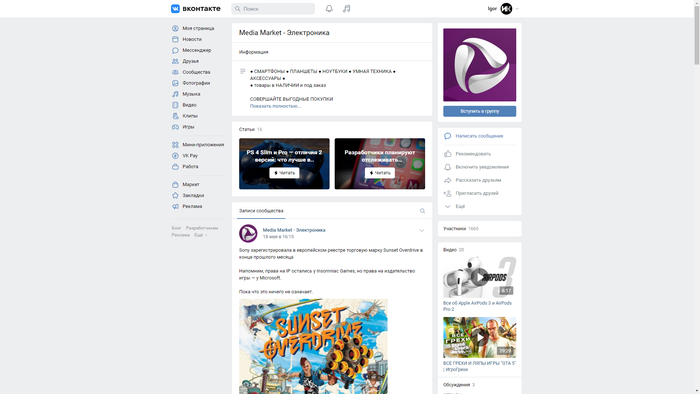The width and height of the screenshot is (700, 394).
Task: Click the Пригласить друзей icon
Action: pos(447,193)
